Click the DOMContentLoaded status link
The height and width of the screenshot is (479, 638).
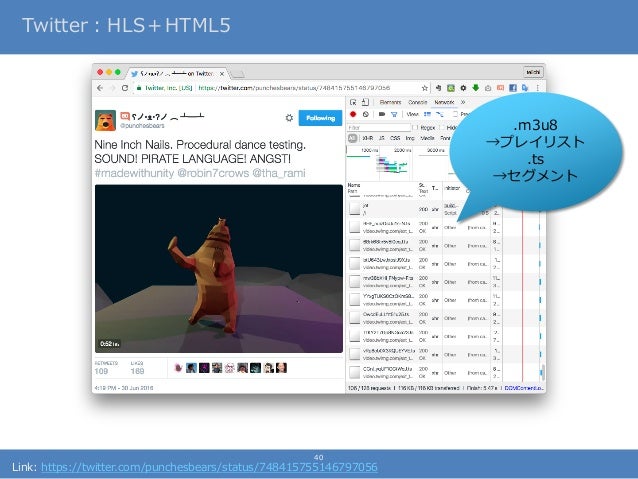point(524,388)
